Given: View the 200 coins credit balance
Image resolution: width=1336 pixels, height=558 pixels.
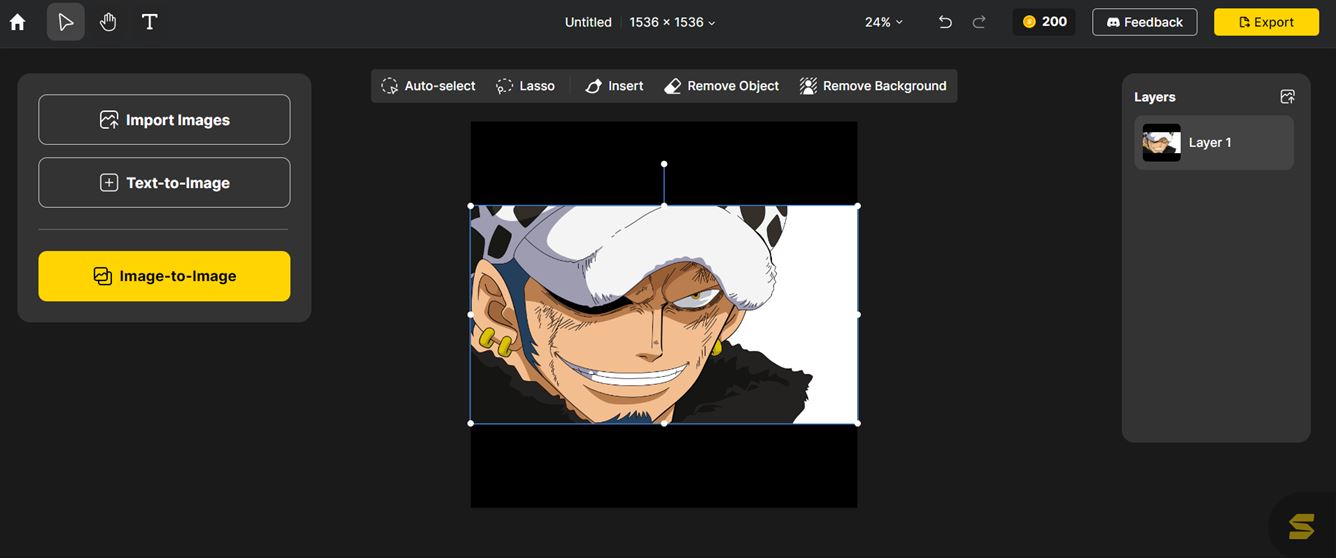Looking at the screenshot, I should 1044,22.
